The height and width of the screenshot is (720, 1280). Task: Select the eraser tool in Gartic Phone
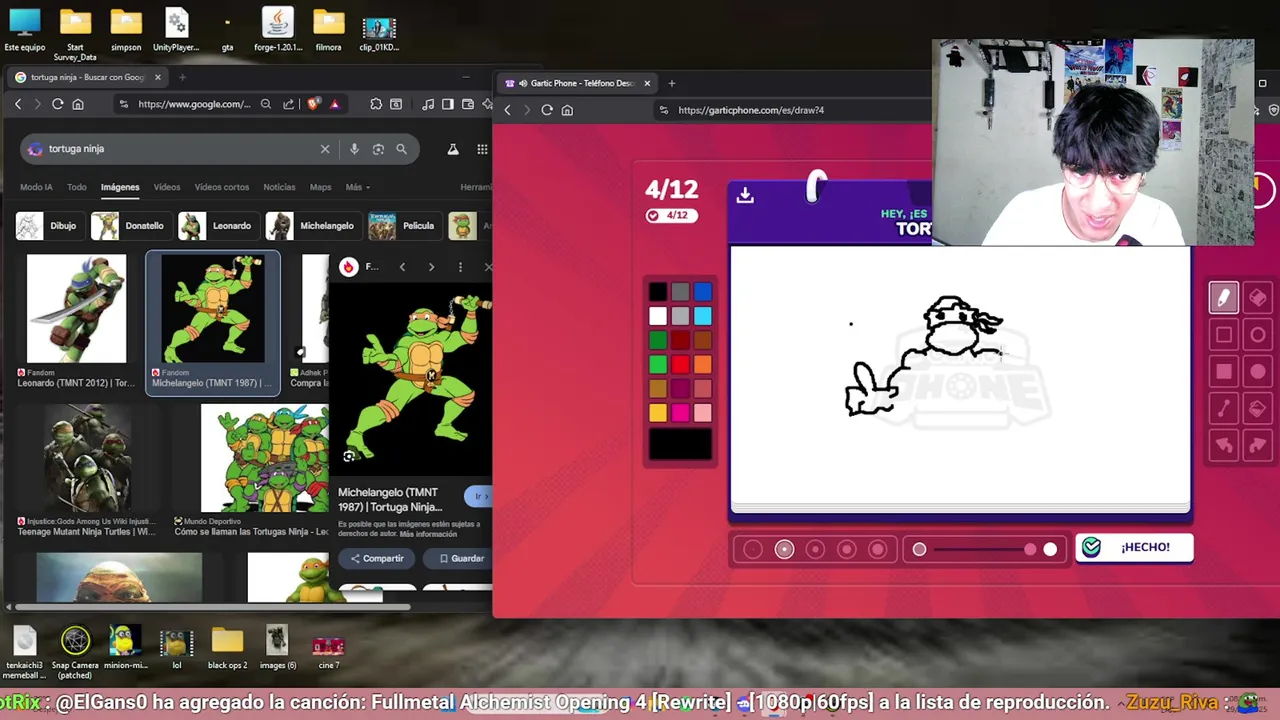tap(1258, 298)
